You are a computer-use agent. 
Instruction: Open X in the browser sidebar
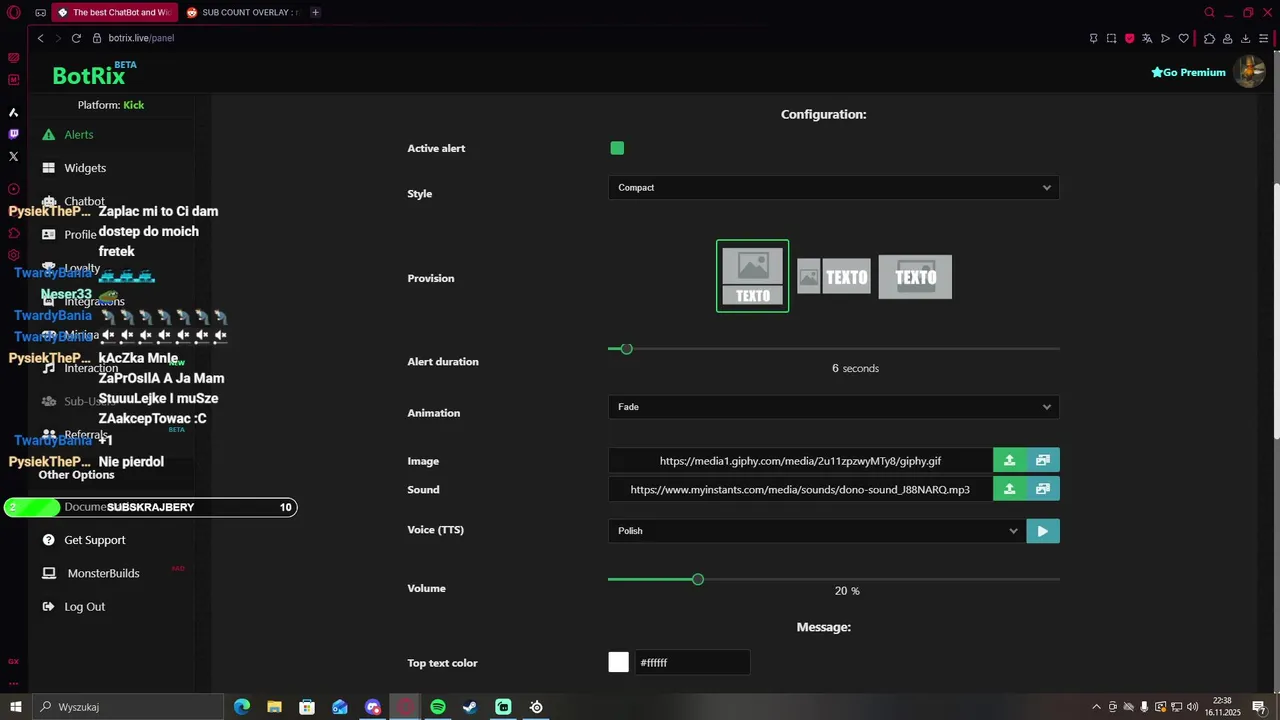click(x=13, y=156)
